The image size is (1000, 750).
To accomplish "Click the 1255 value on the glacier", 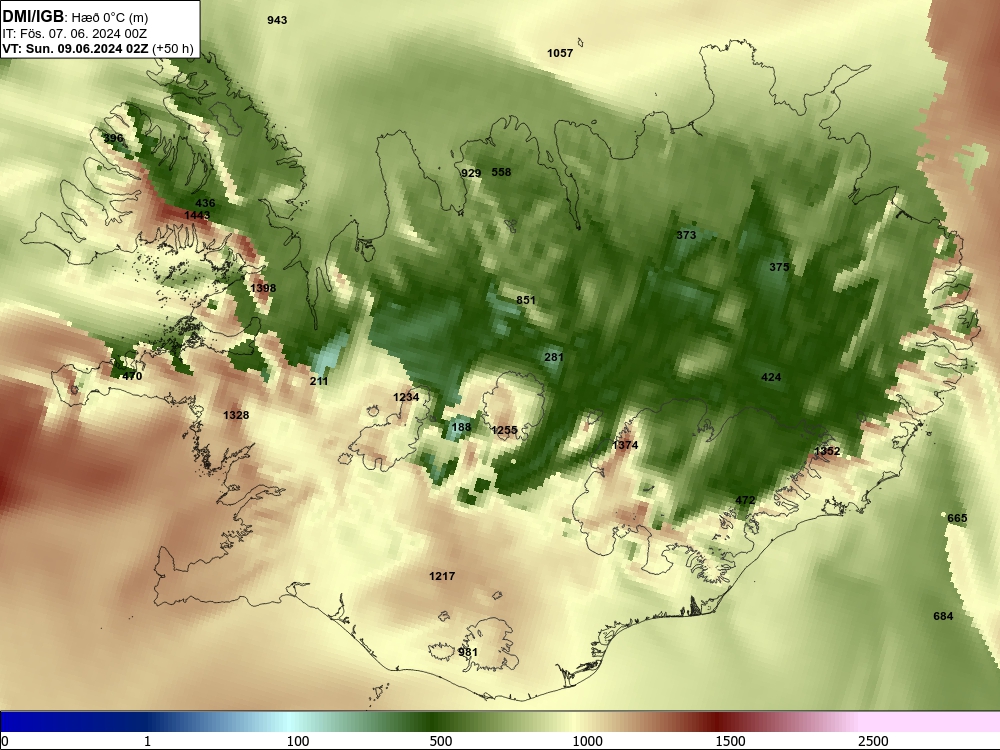I will point(504,430).
